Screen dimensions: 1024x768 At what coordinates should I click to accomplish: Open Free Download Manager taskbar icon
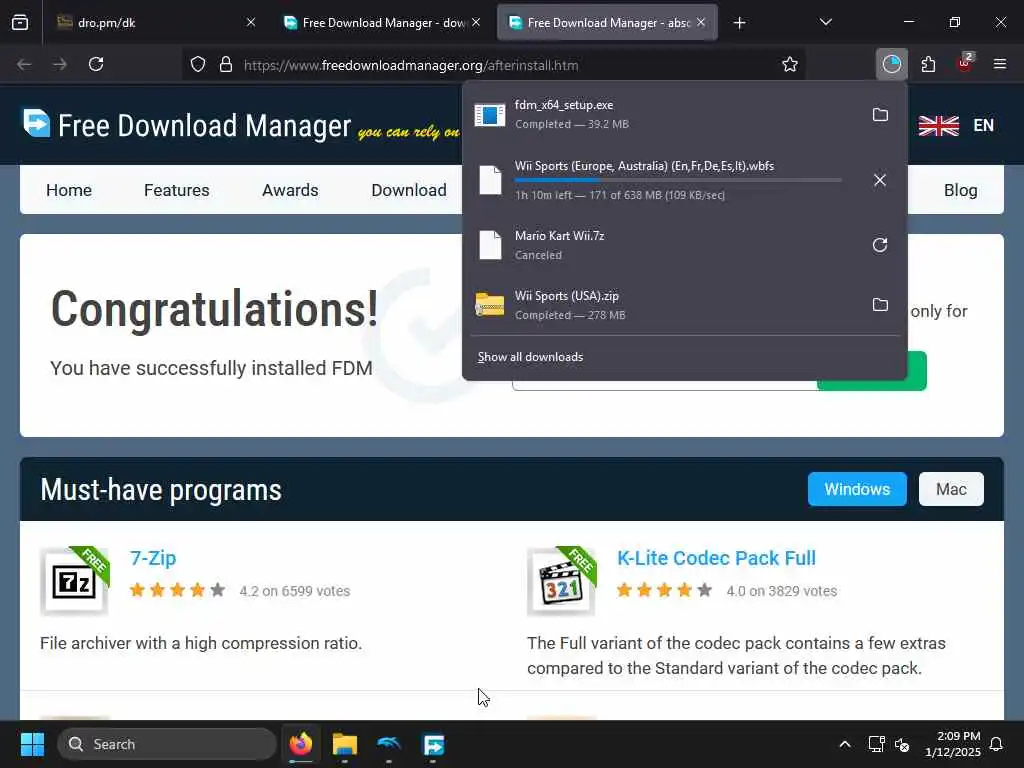(x=434, y=744)
